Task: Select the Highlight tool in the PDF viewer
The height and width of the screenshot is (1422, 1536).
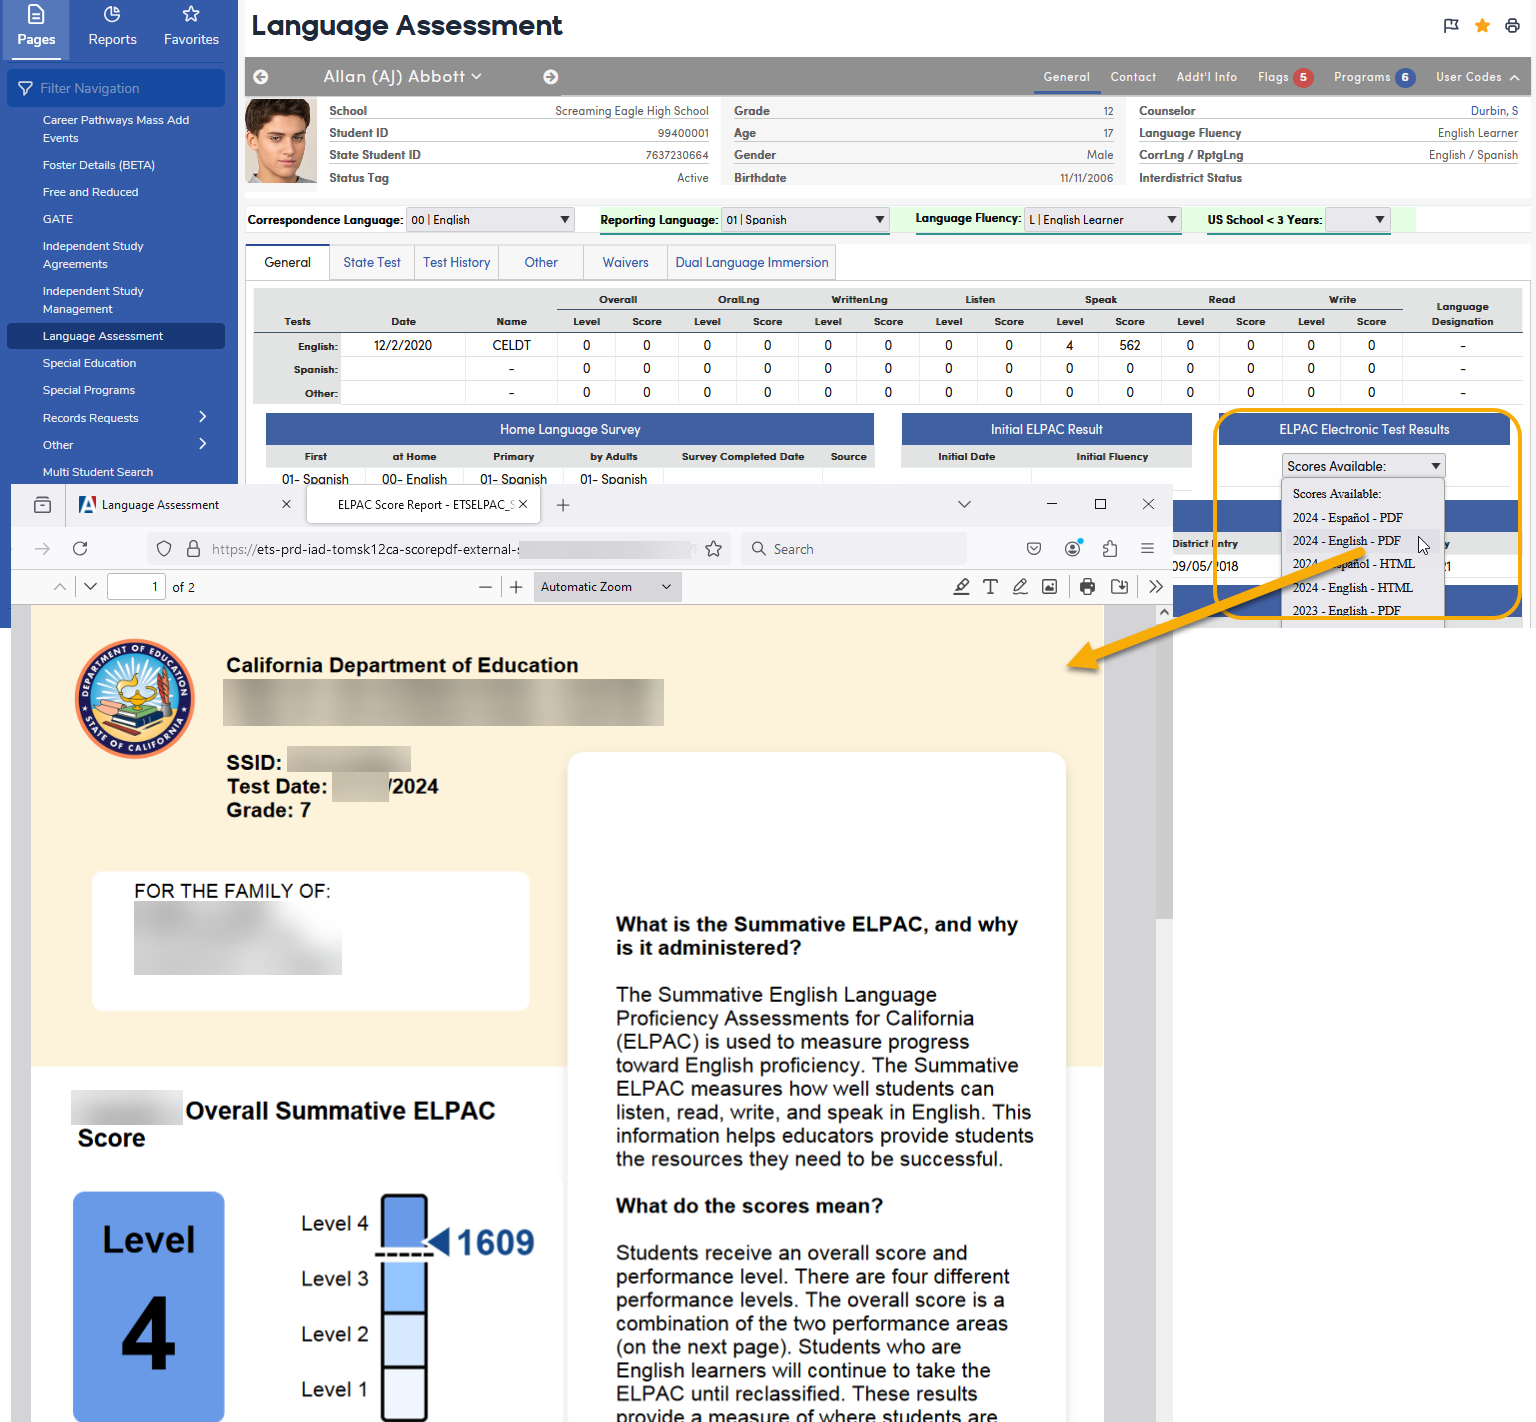Action: point(961,586)
